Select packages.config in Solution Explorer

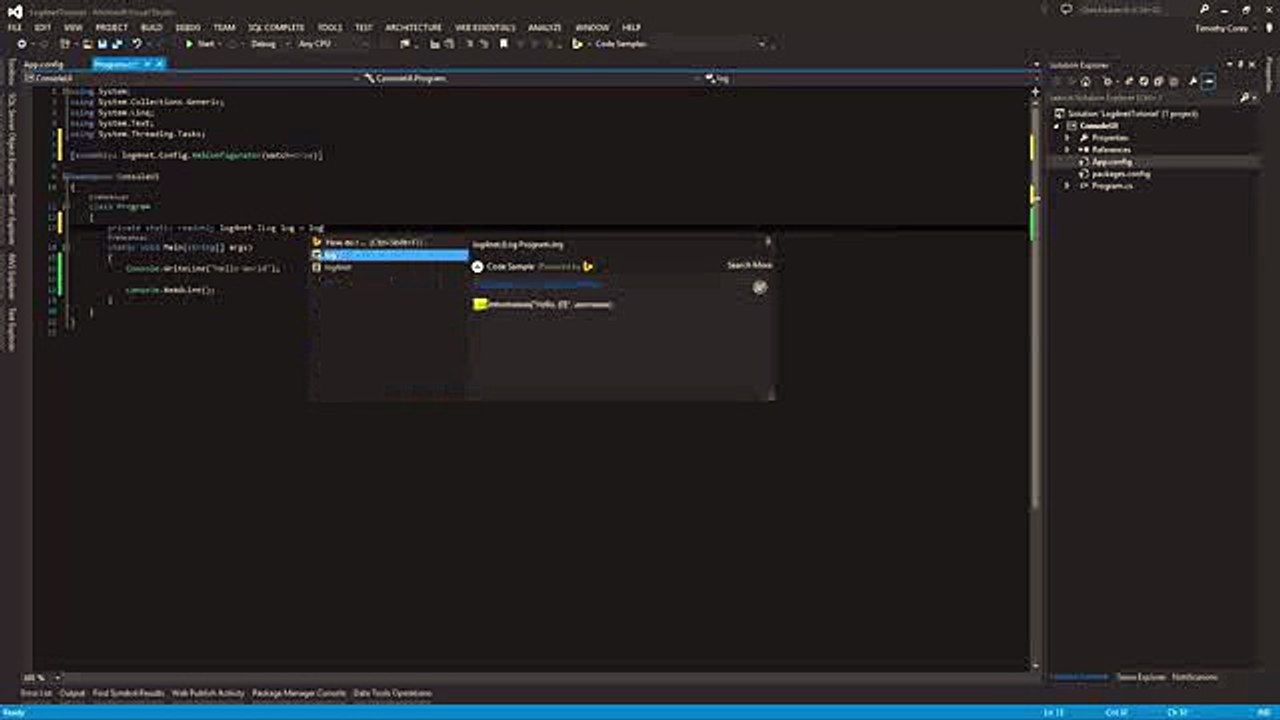coord(1120,174)
